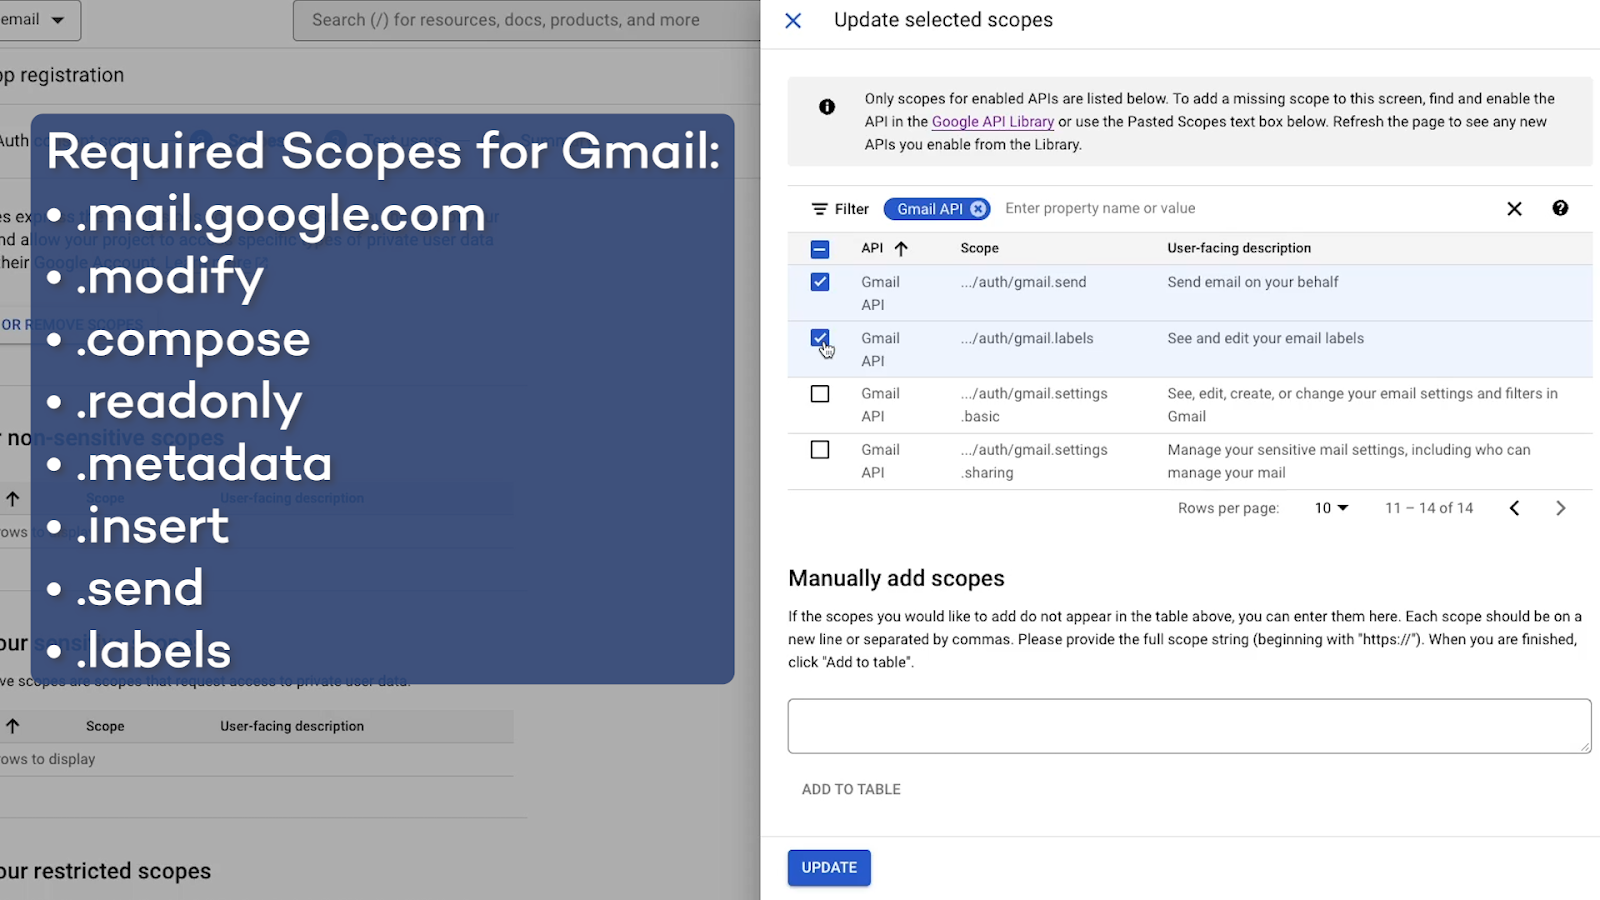Select 'See and edit your email labels' description
Viewport: 1600px width, 900px height.
(1265, 338)
